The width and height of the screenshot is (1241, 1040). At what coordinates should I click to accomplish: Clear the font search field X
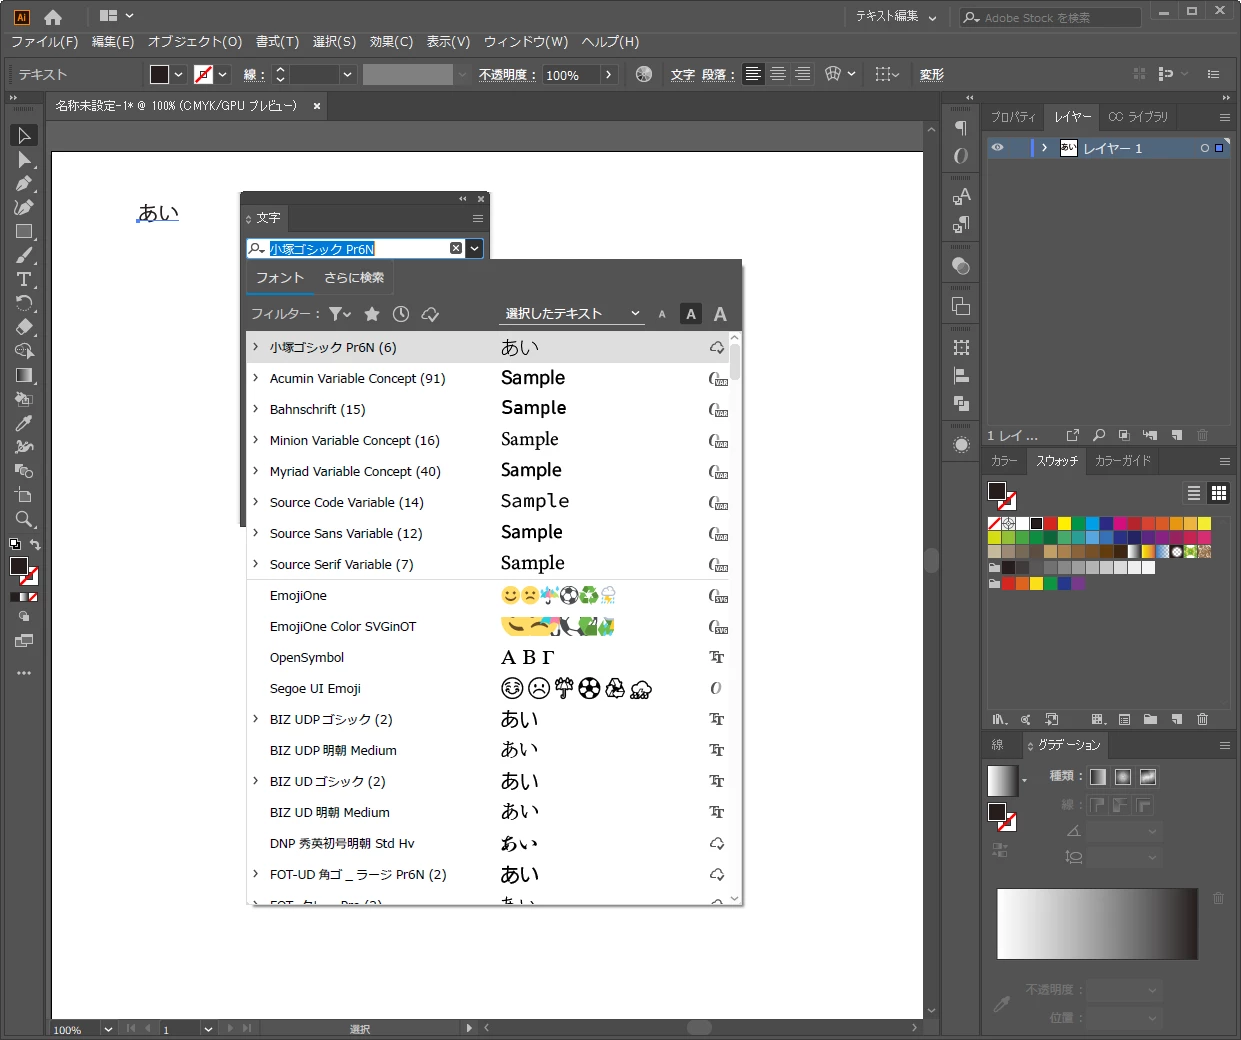[x=456, y=248]
